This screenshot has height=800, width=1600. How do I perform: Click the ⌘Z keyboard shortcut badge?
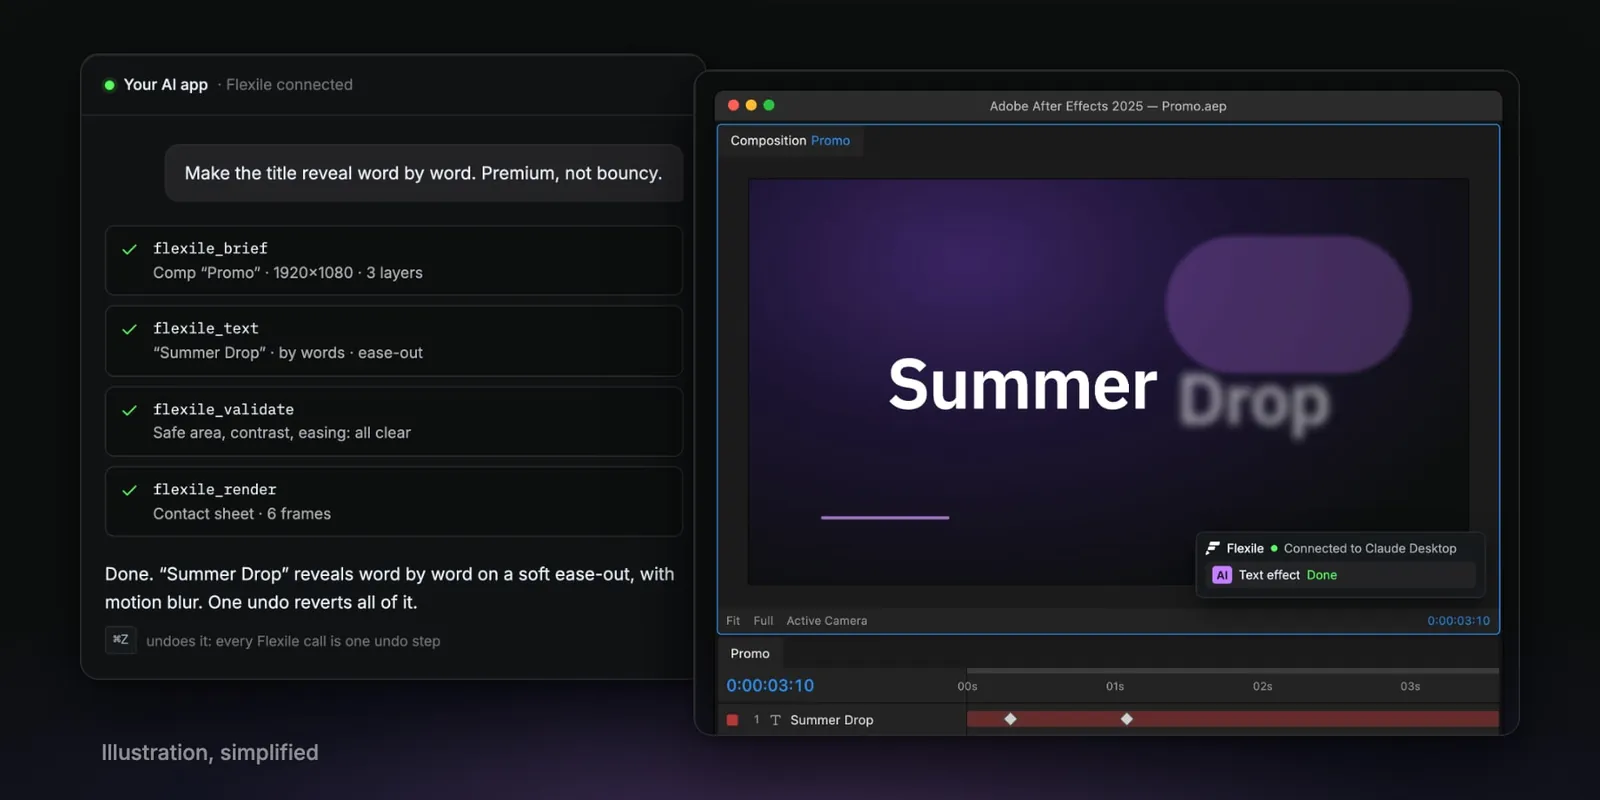point(120,640)
